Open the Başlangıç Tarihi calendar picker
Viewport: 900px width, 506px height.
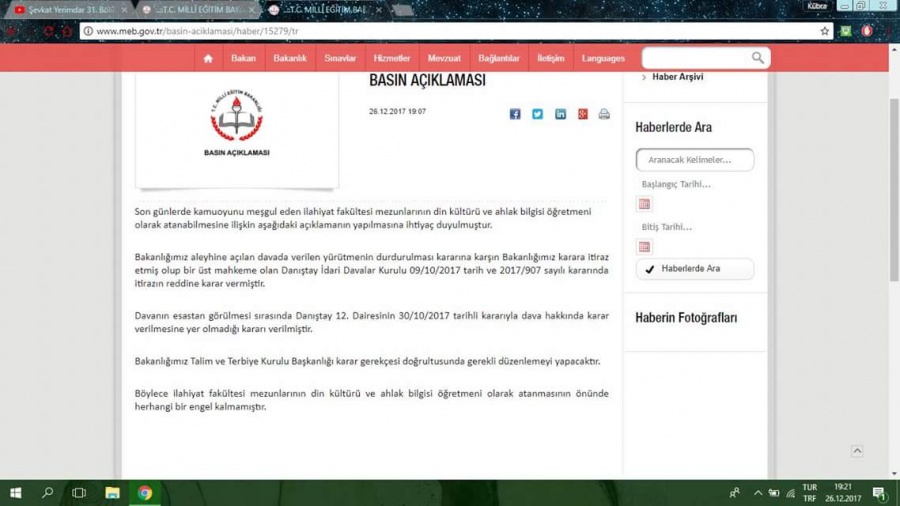pos(644,204)
